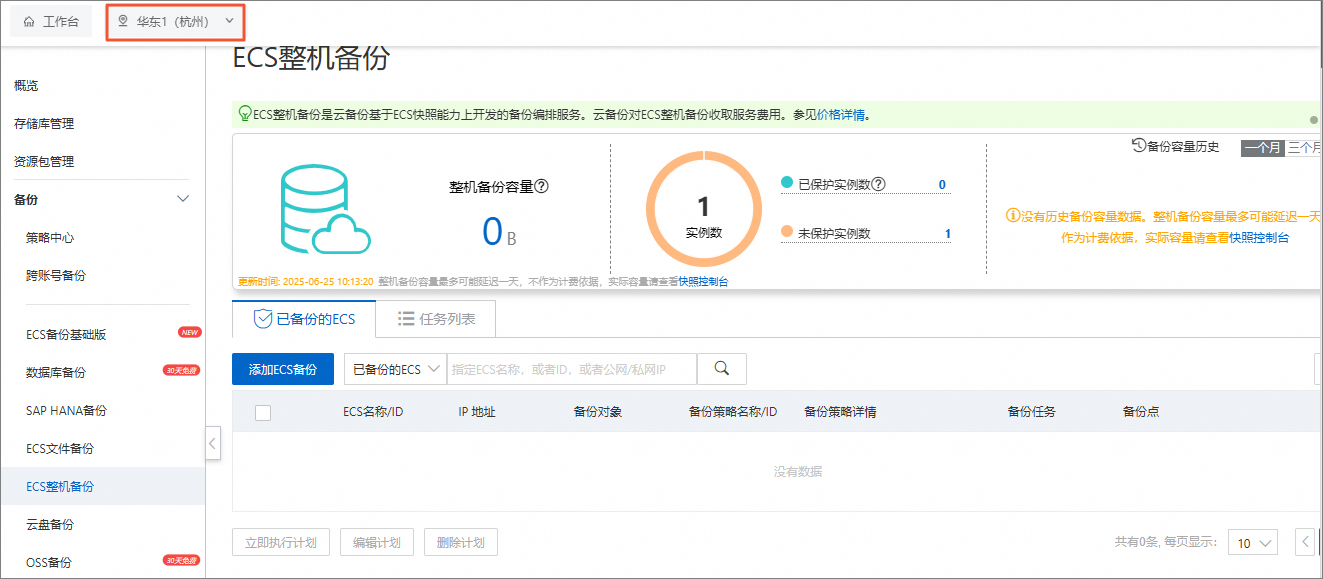Click the 备份任务 column header
Viewport: 1323px width, 579px height.
1032,412
